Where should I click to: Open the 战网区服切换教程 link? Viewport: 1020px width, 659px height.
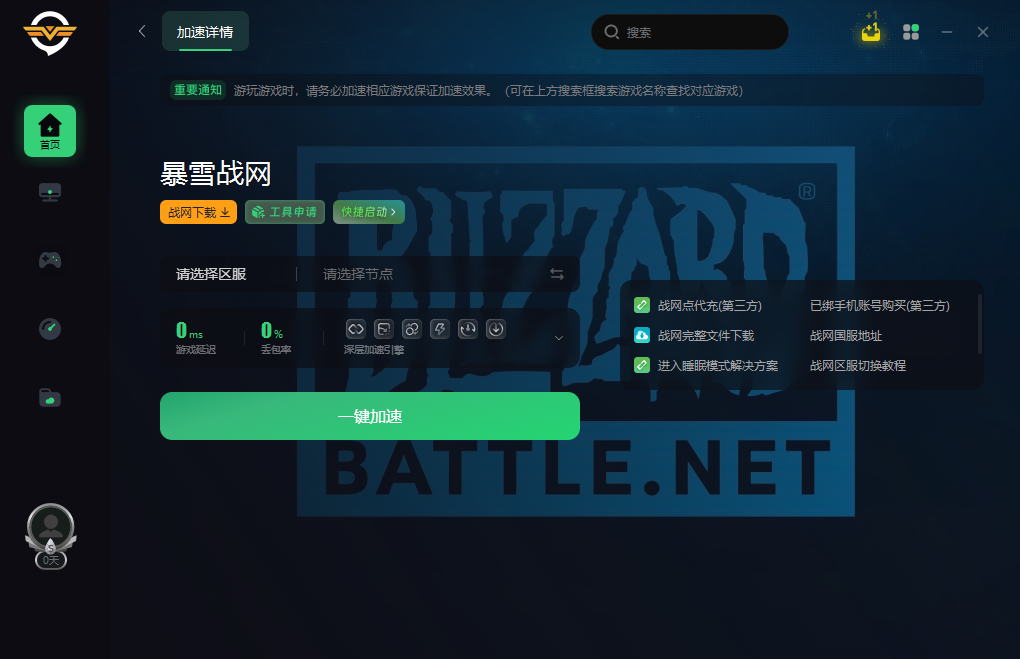(x=857, y=366)
